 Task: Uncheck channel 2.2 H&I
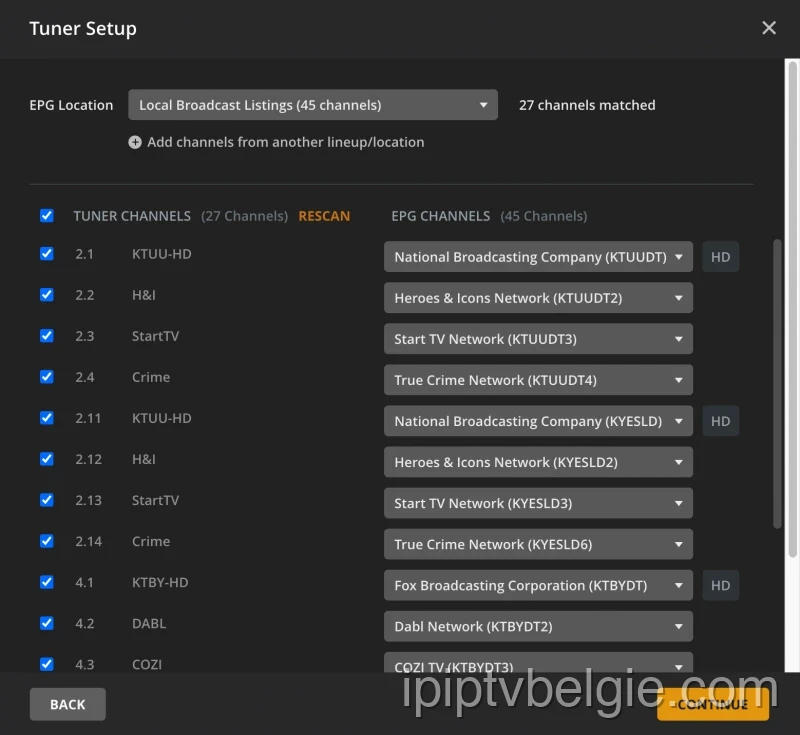tap(46, 295)
